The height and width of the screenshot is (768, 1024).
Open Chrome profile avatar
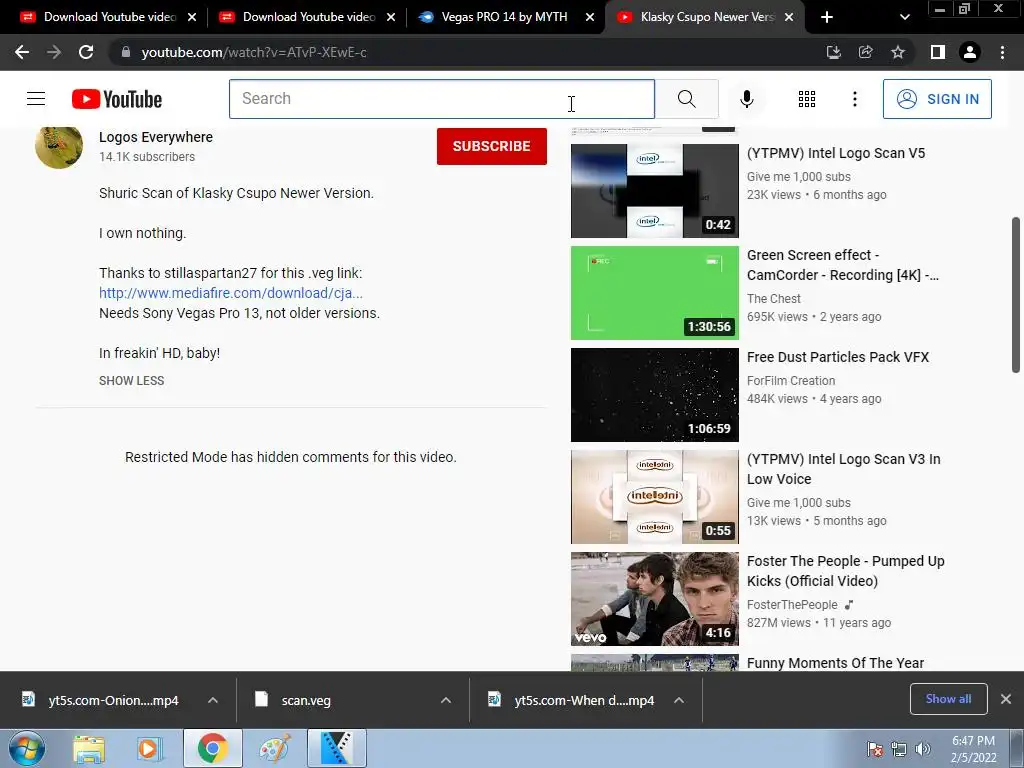coord(970,52)
